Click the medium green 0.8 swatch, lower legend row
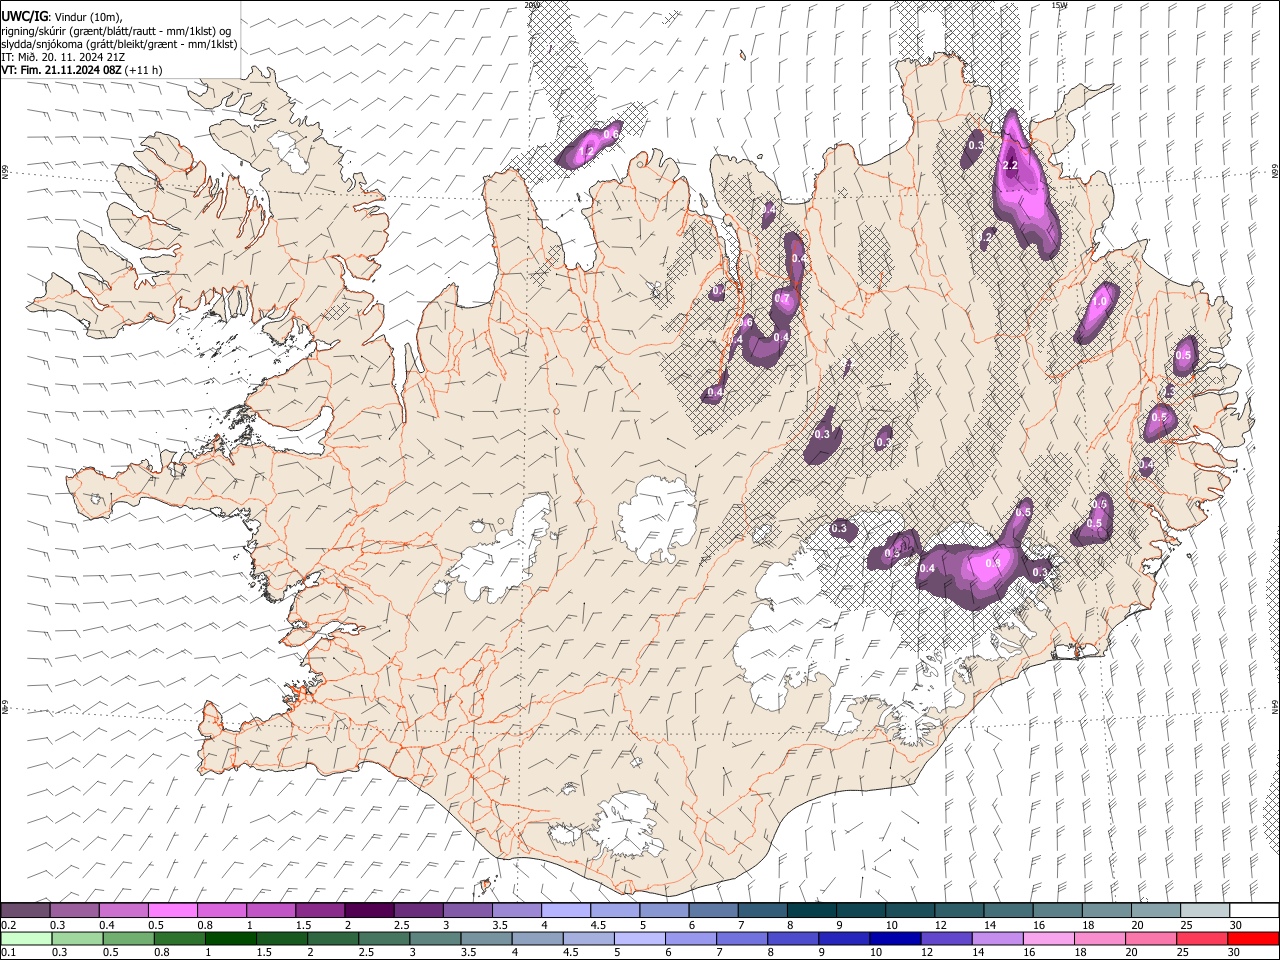 coord(179,938)
